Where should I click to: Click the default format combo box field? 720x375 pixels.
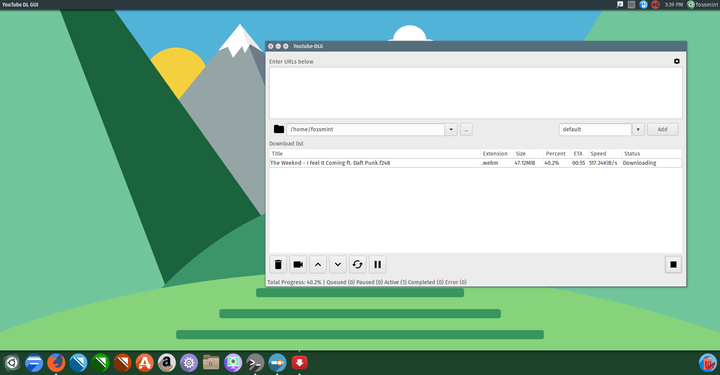coord(595,129)
